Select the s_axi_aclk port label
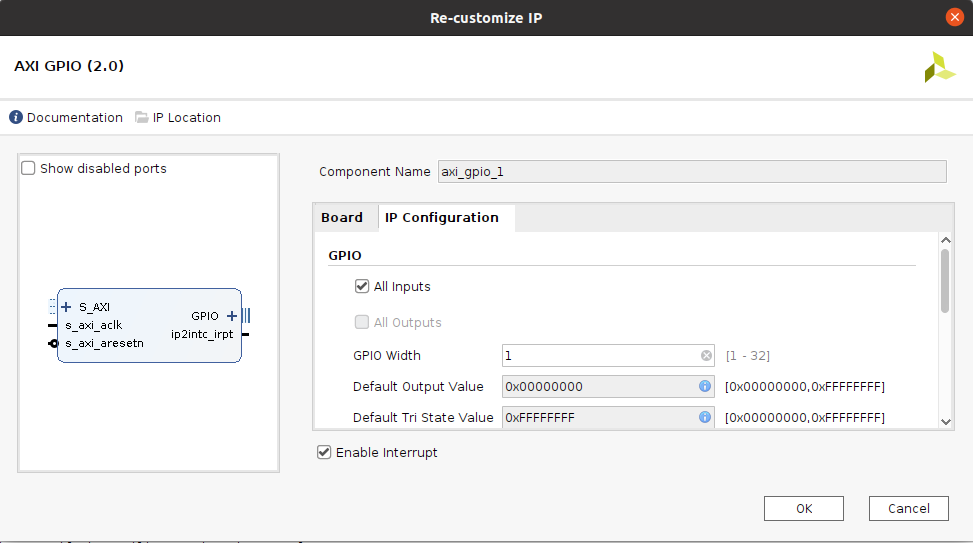973x543 pixels. click(x=94, y=325)
